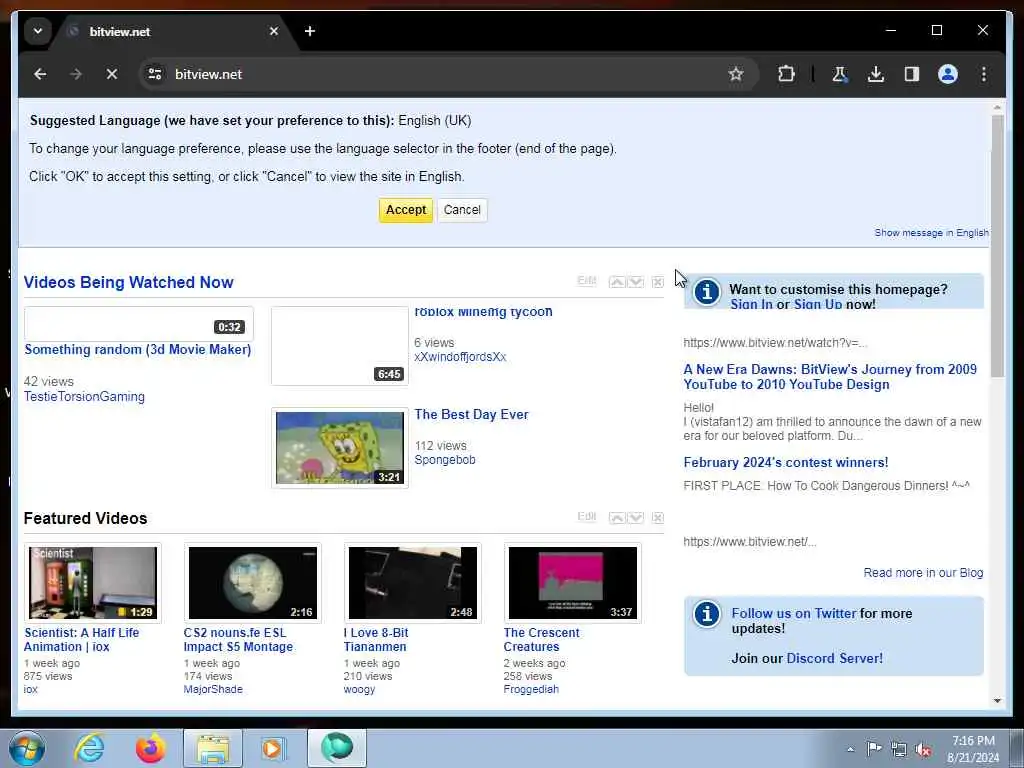Open xXwindoffjordsXx channel link
Screen dimensions: 1024x768
click(x=460, y=357)
